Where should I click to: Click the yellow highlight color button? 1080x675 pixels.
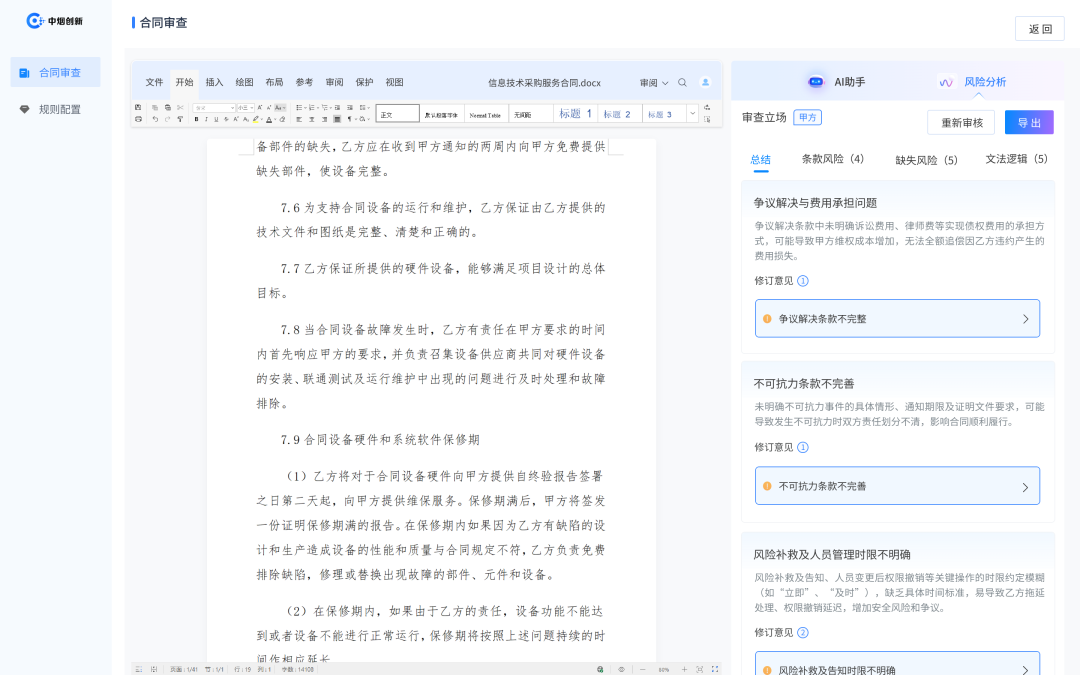pyautogui.click(x=256, y=119)
